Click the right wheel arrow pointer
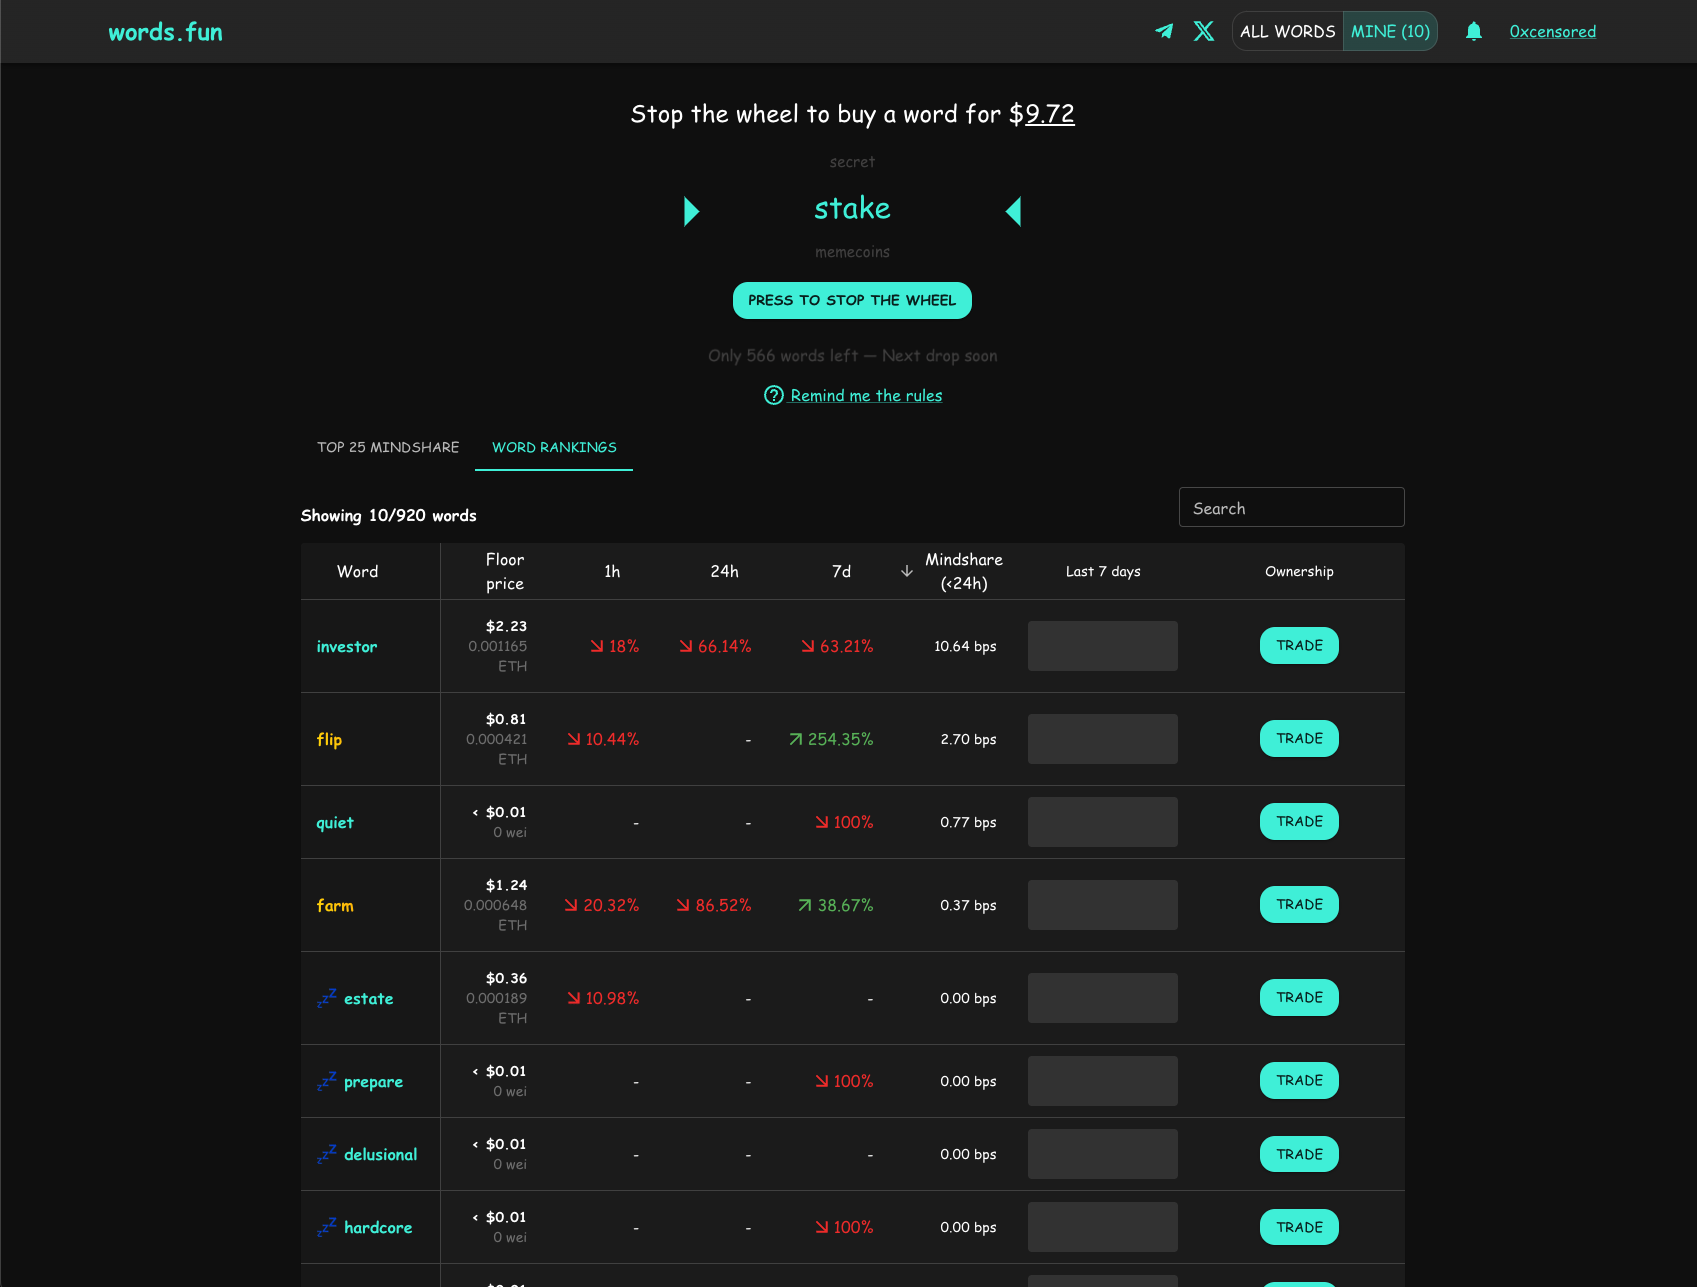The width and height of the screenshot is (1697, 1287). tap(1013, 211)
